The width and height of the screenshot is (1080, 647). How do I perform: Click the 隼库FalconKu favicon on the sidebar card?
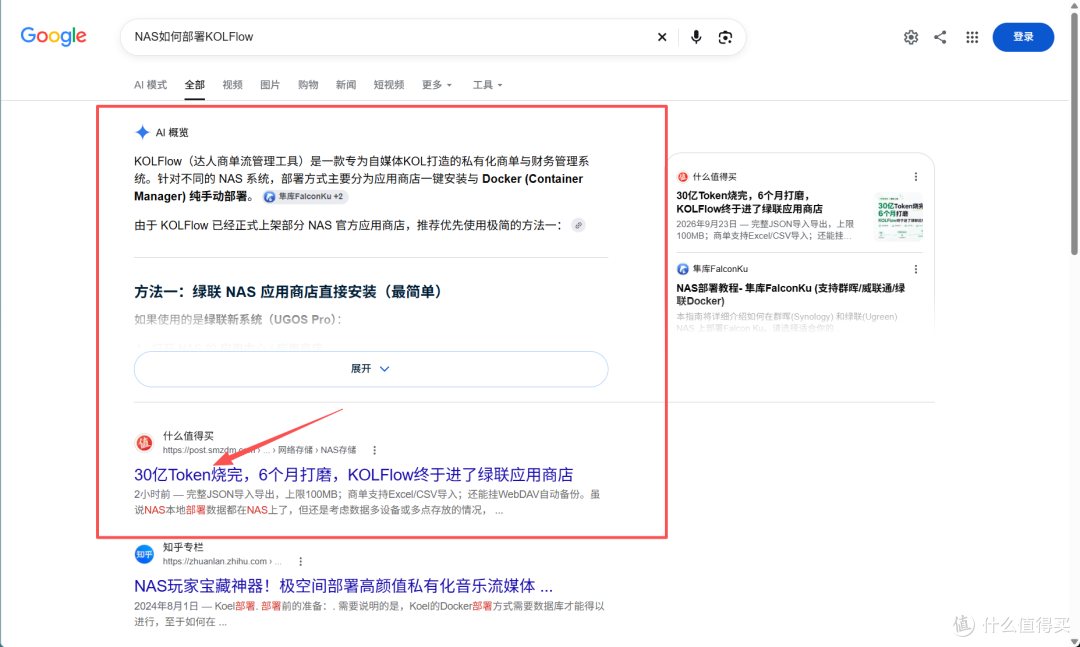click(x=683, y=269)
